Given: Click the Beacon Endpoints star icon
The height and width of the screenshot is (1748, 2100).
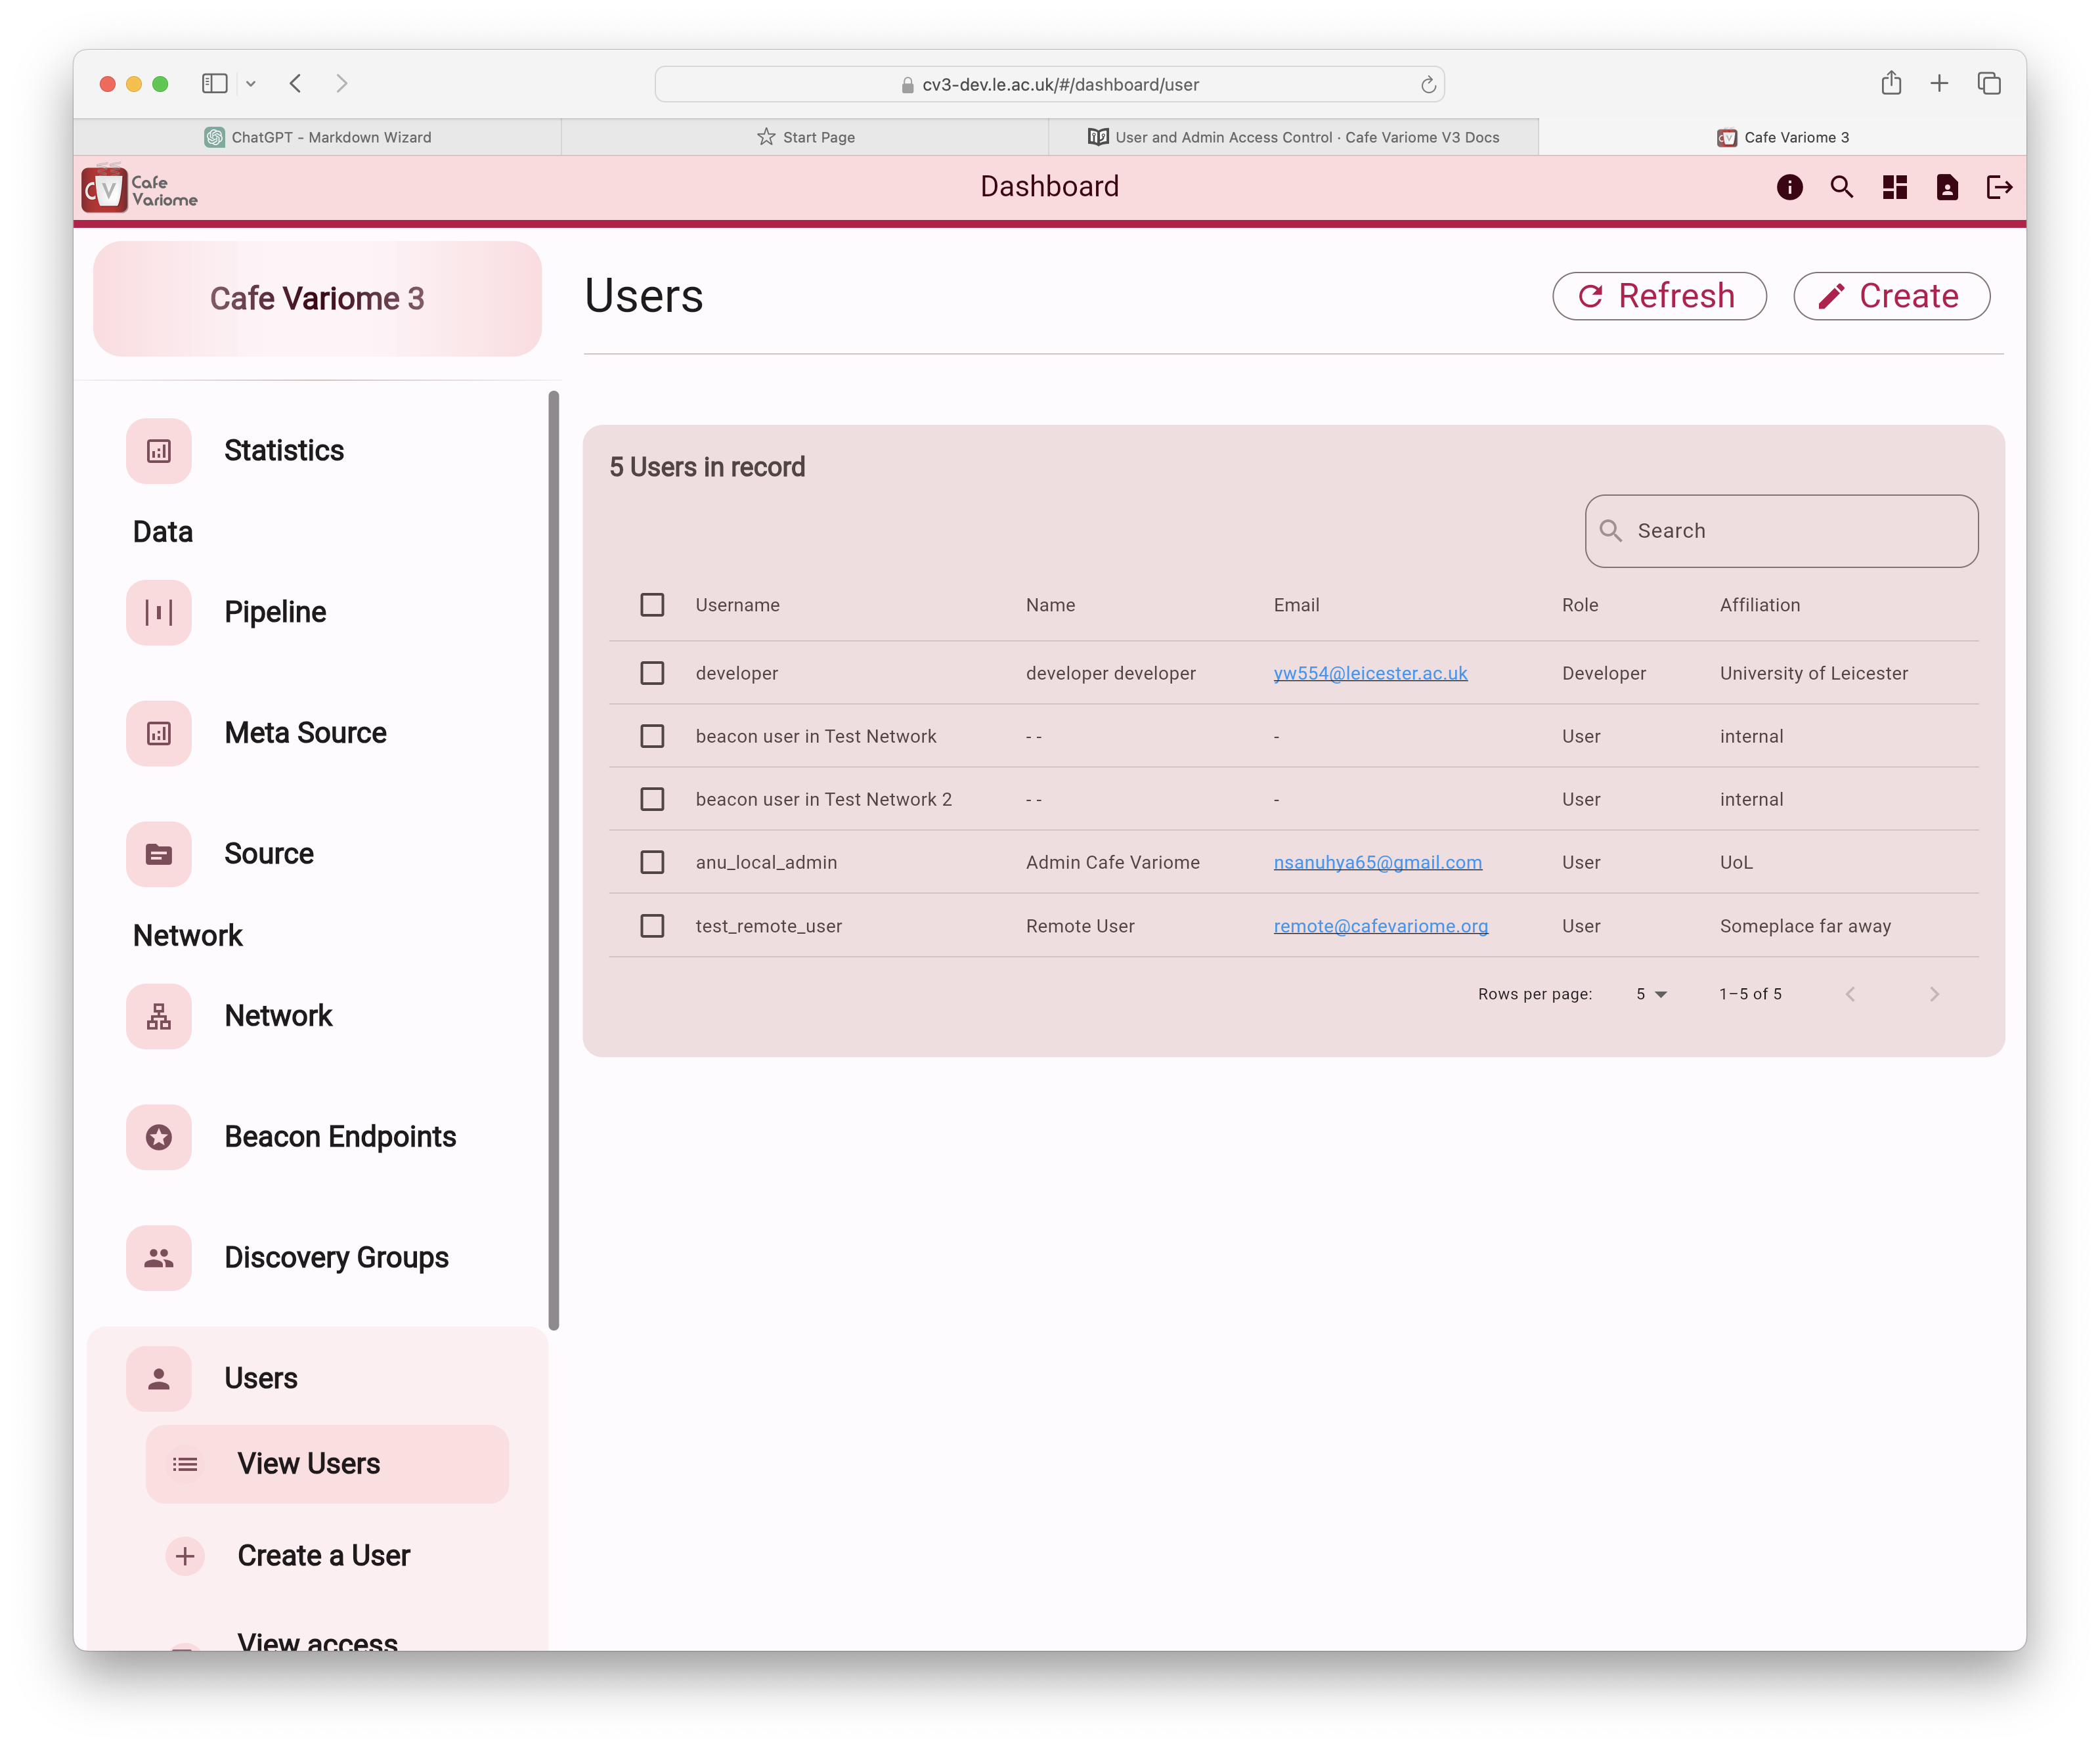Looking at the screenshot, I should [x=159, y=1137].
